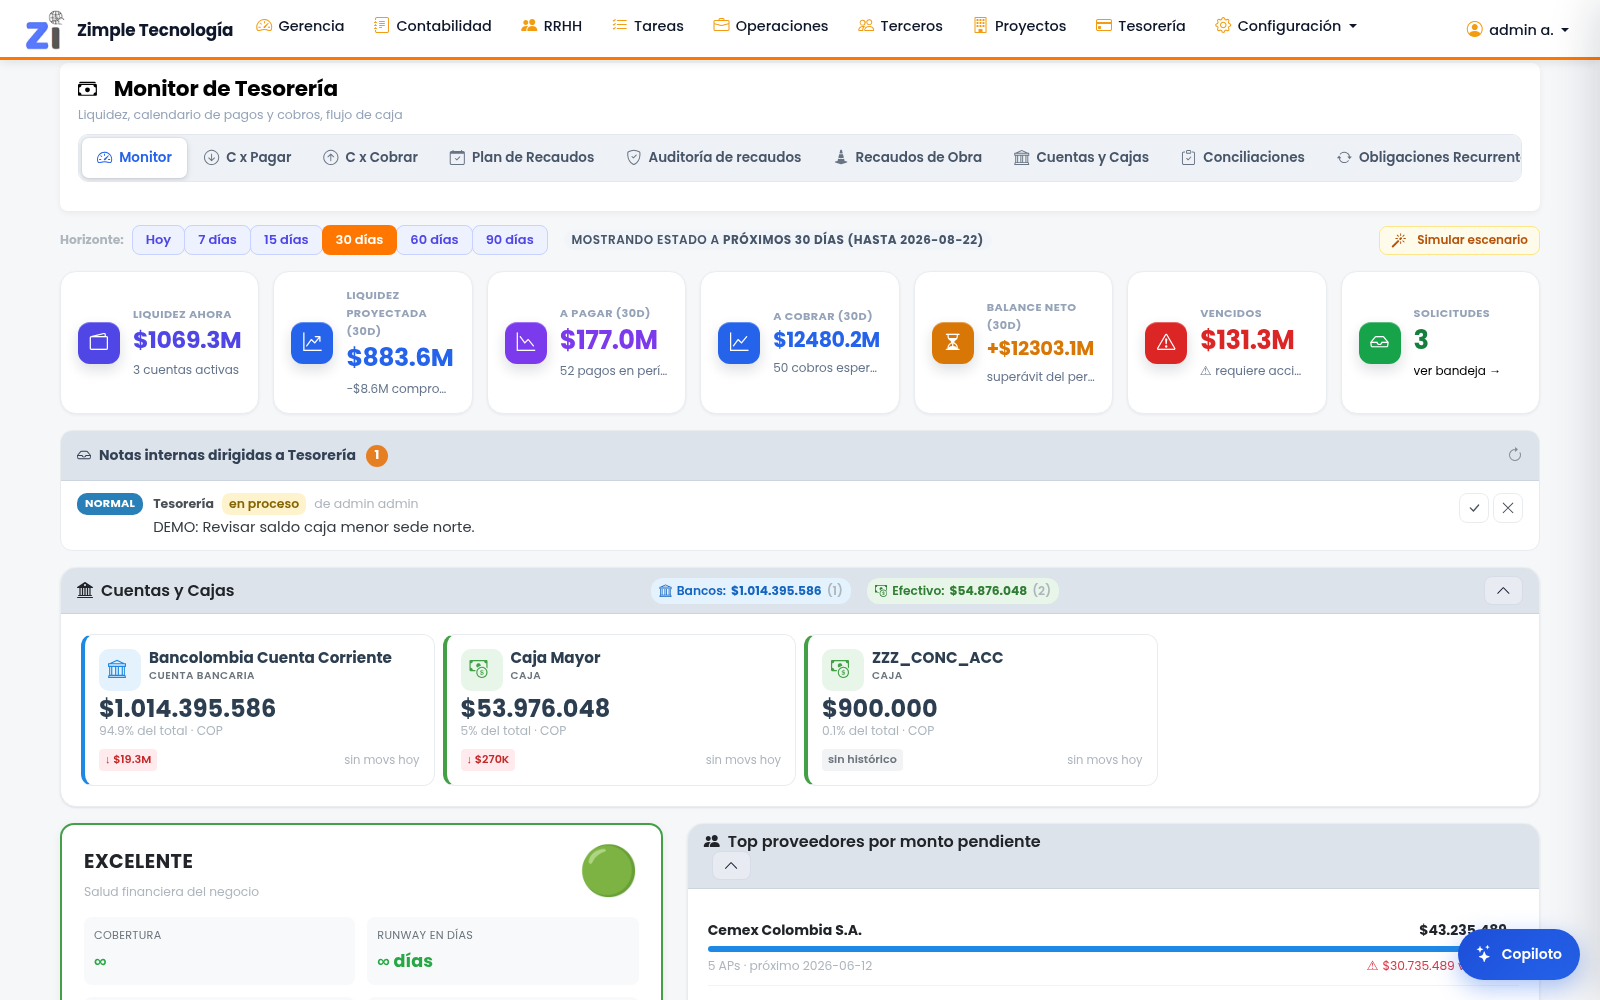Set horizon to Hoy
This screenshot has width=1600, height=1000.
(158, 240)
